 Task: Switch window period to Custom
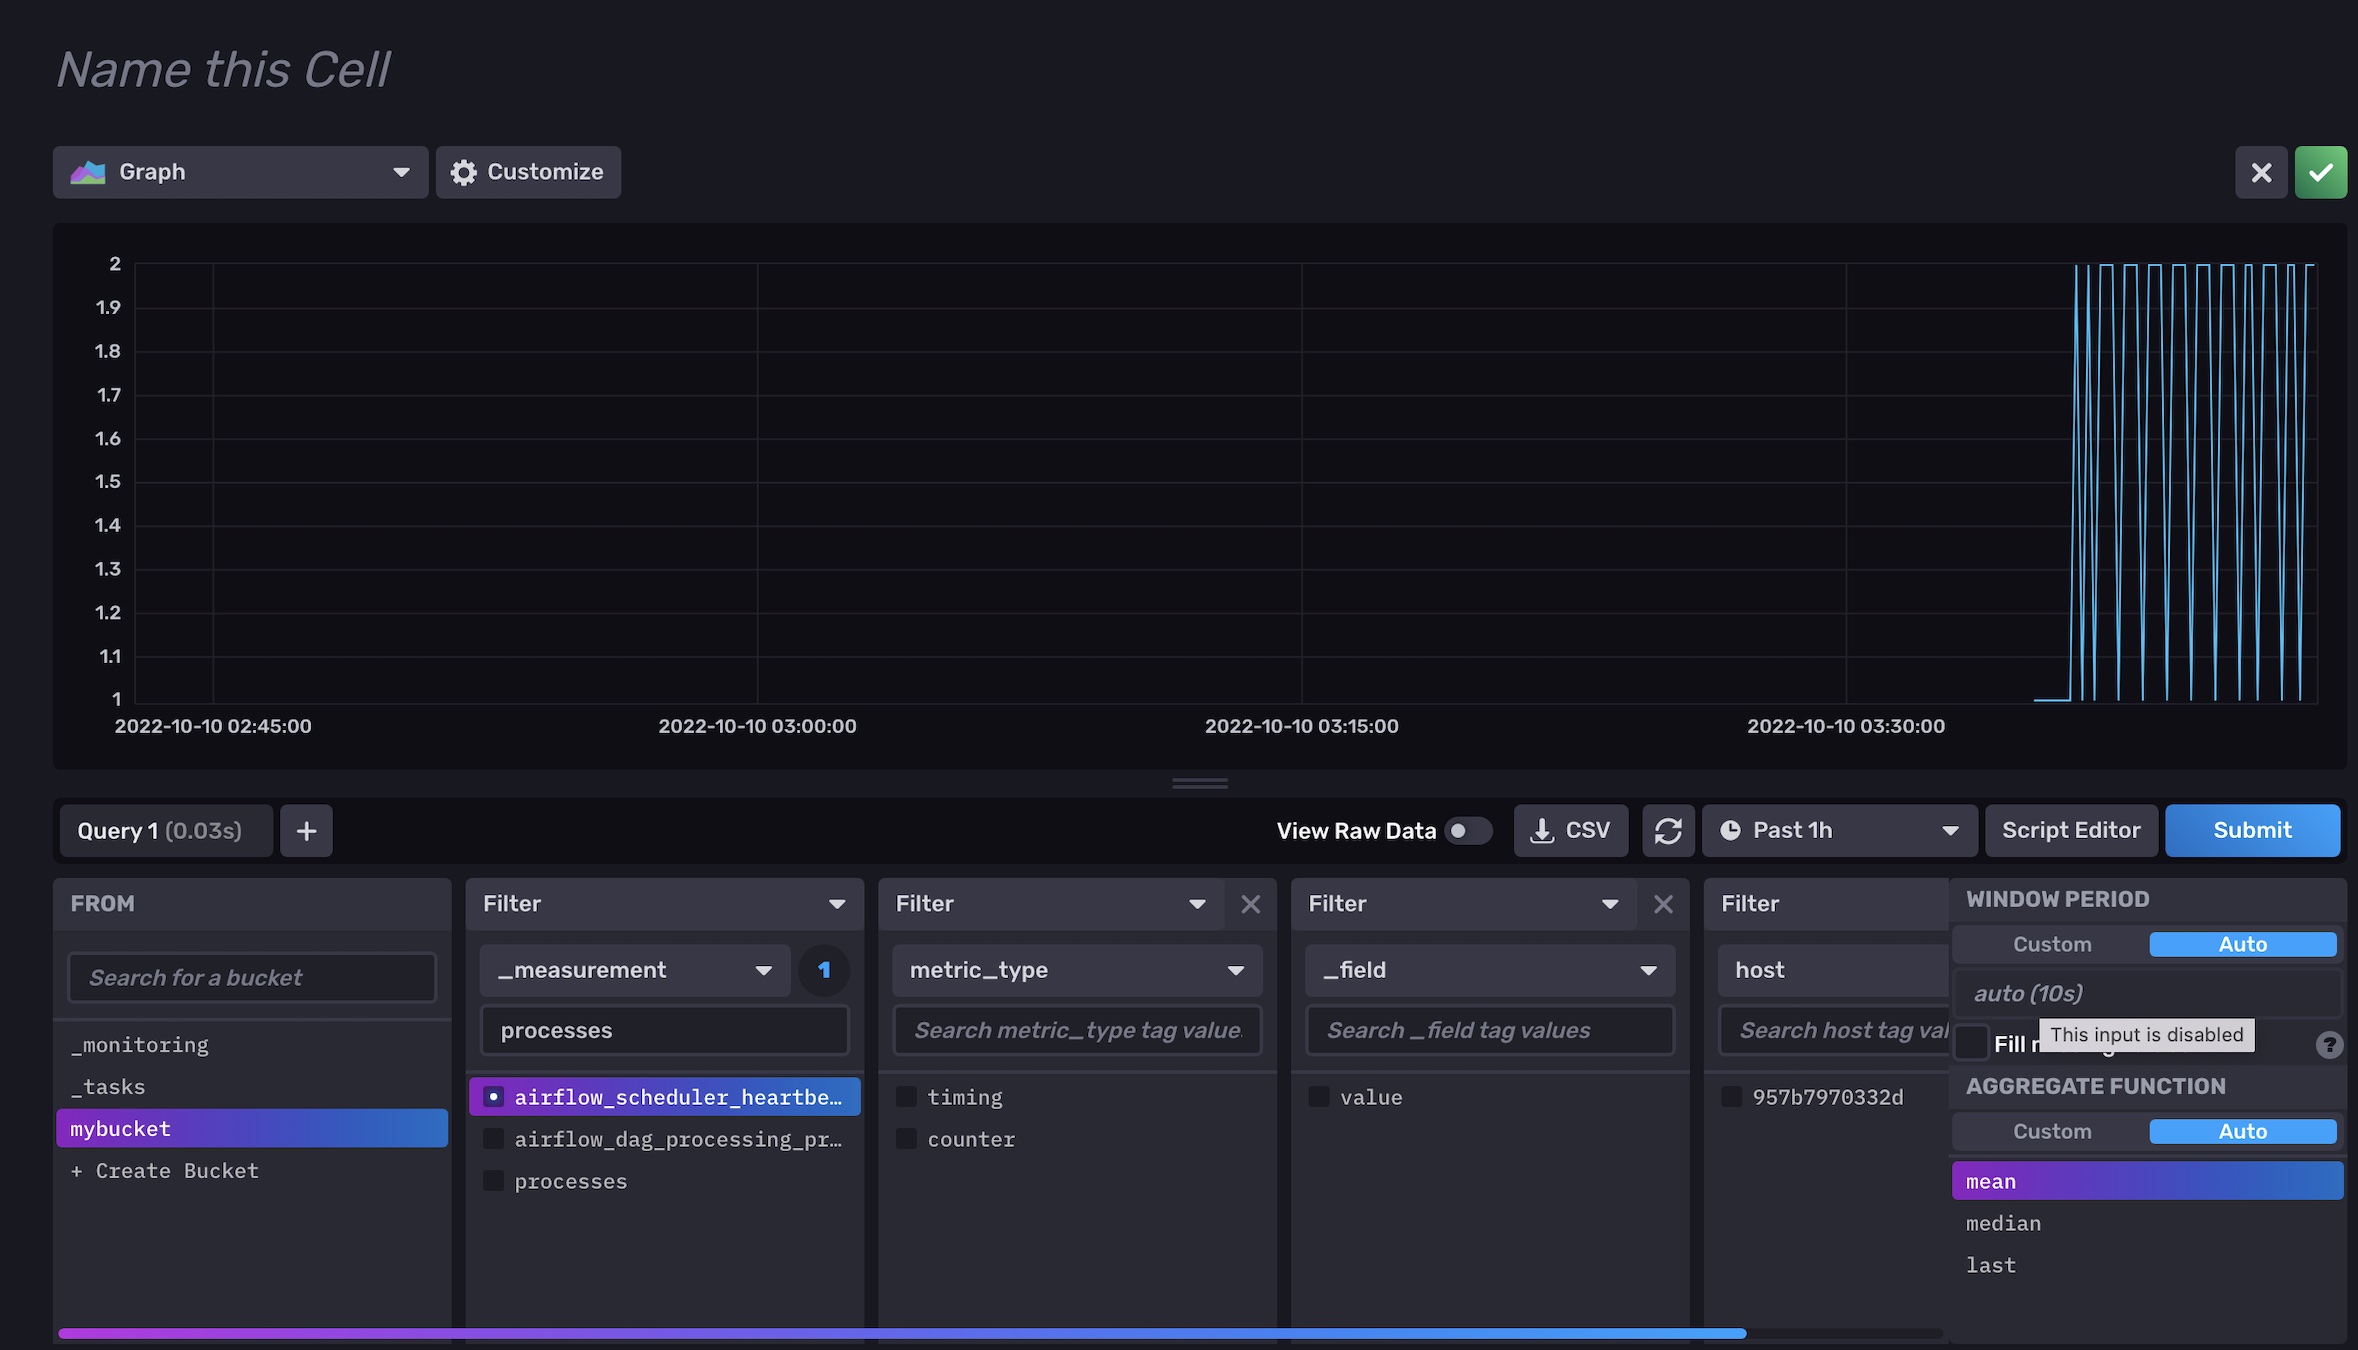coord(2052,944)
